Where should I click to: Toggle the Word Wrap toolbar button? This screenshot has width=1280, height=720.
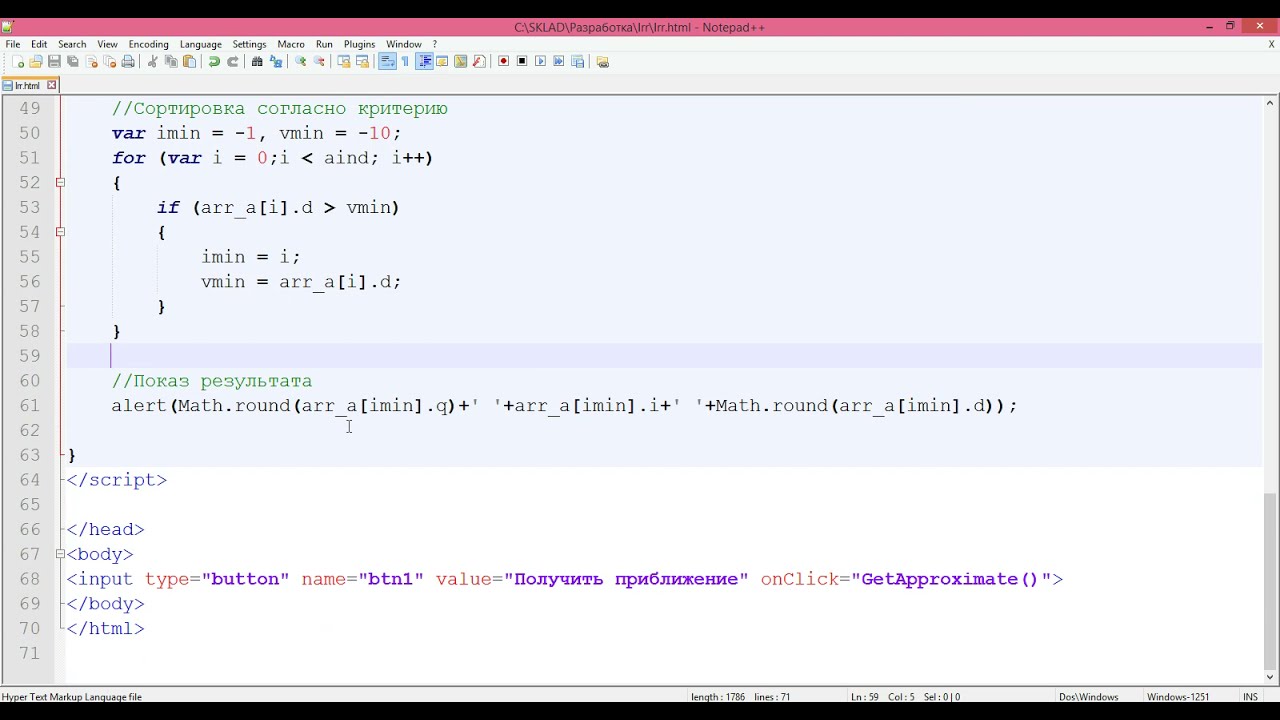click(387, 61)
